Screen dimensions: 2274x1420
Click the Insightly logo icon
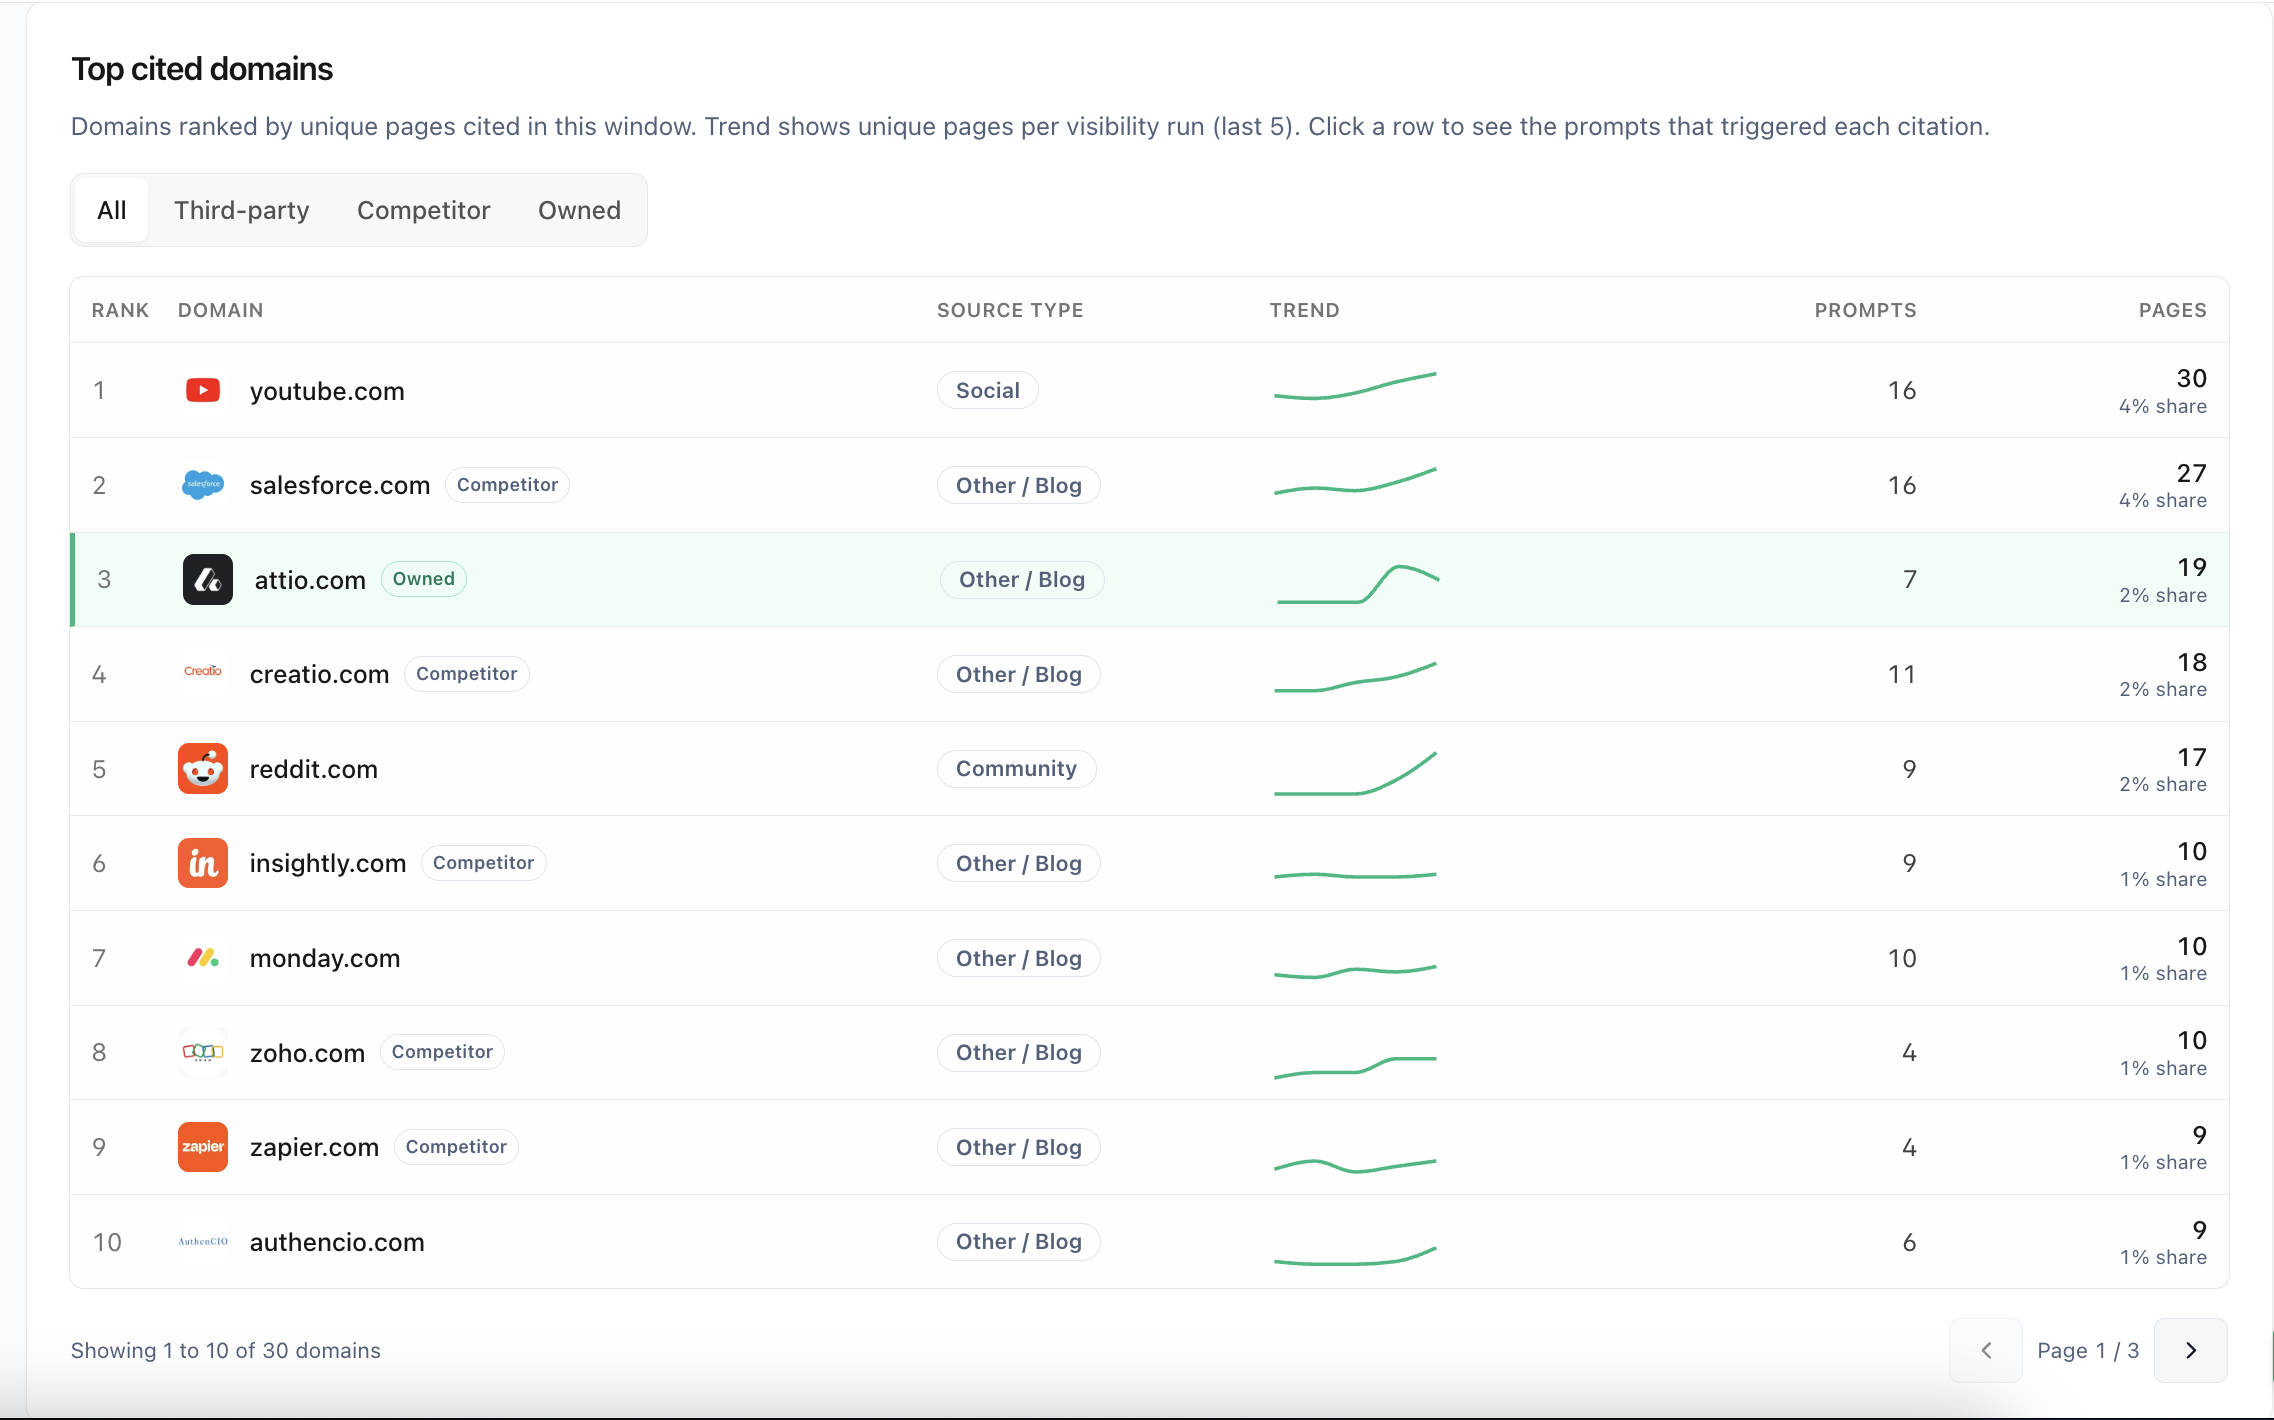[x=203, y=863]
